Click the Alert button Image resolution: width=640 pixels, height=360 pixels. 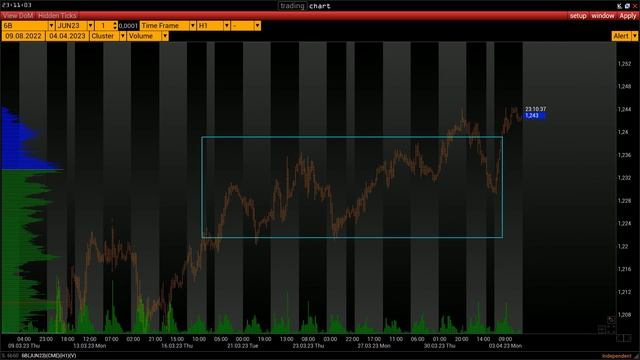pos(621,36)
